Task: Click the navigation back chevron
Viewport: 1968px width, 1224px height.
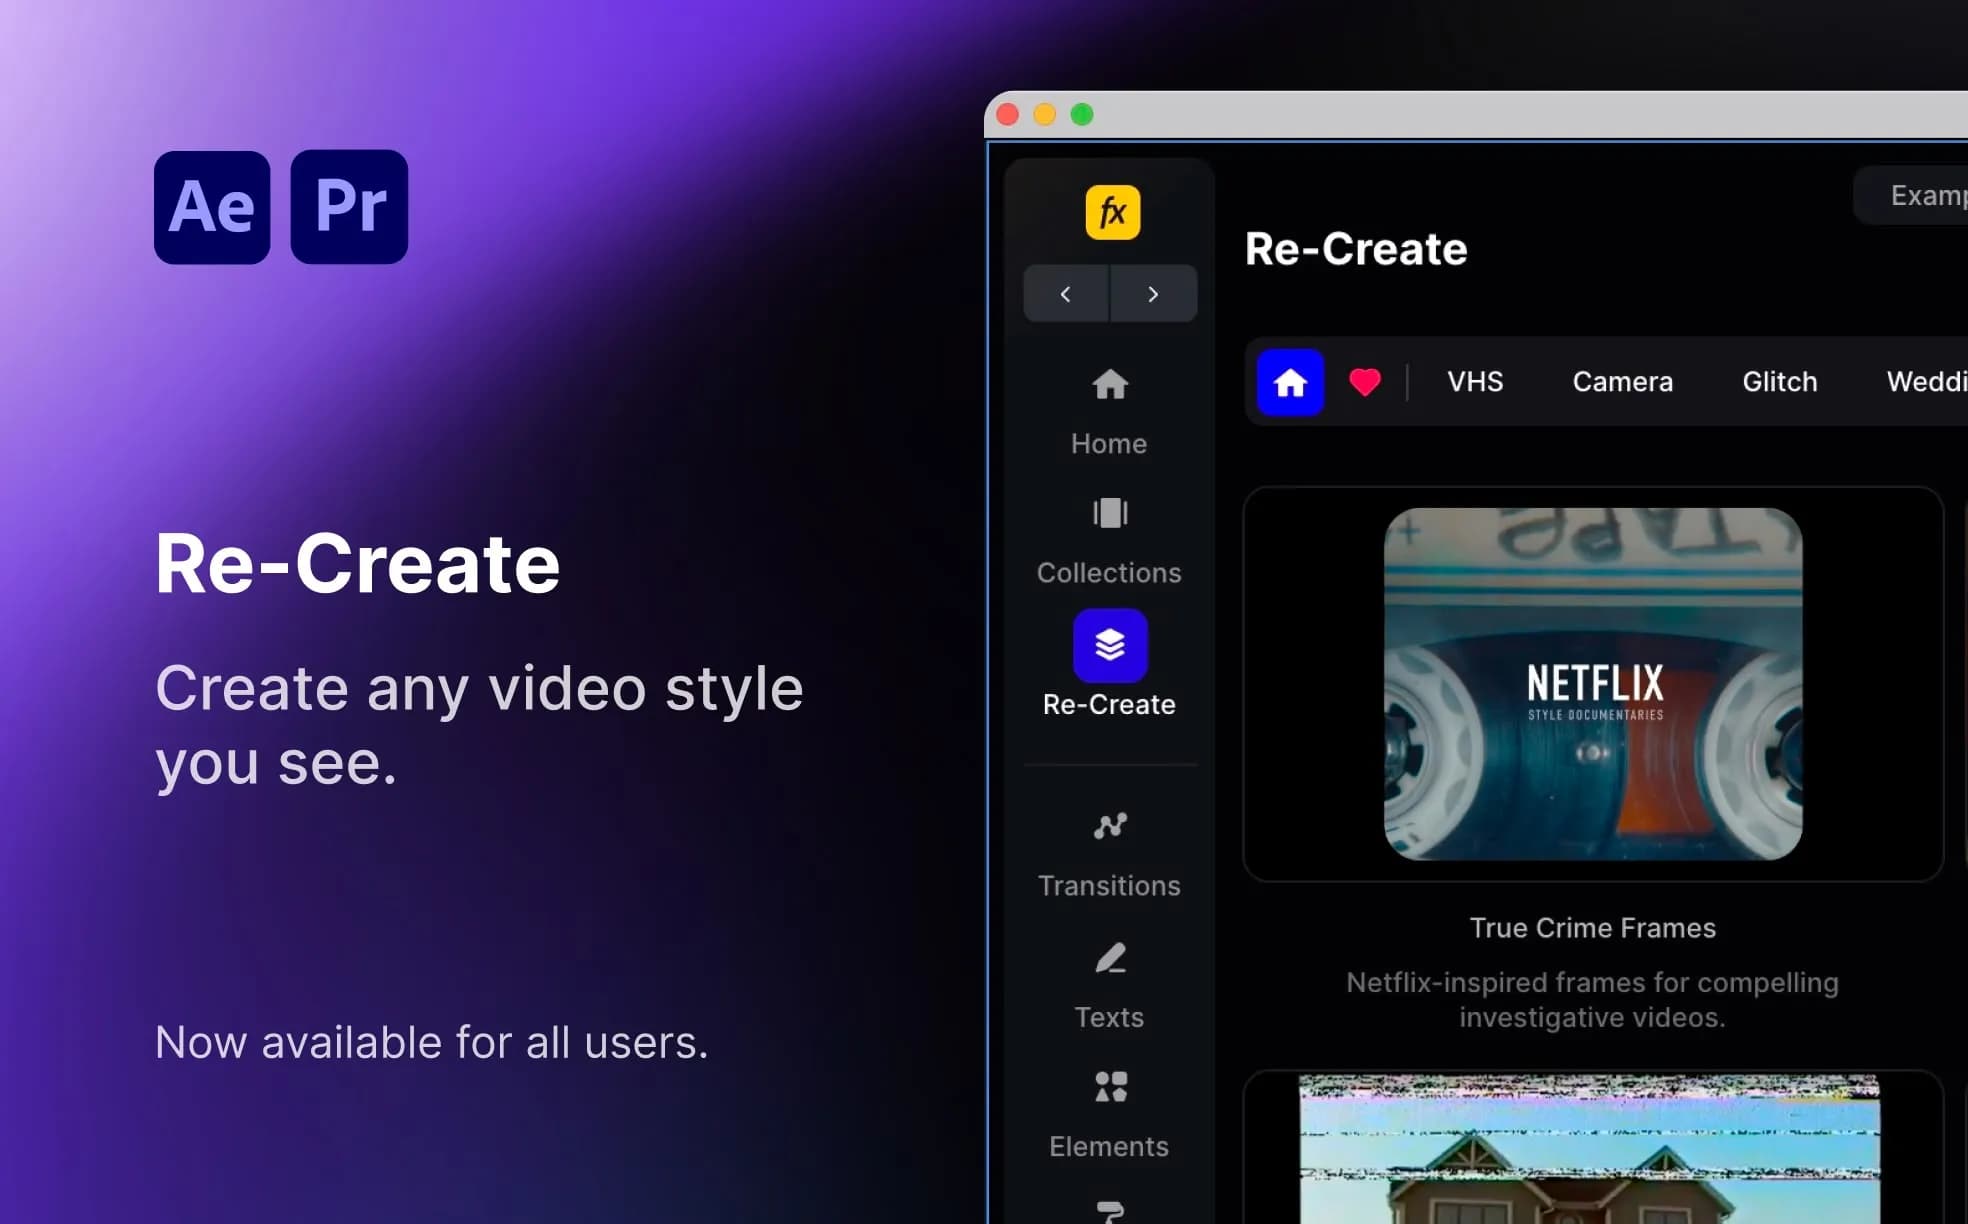Action: (1066, 294)
